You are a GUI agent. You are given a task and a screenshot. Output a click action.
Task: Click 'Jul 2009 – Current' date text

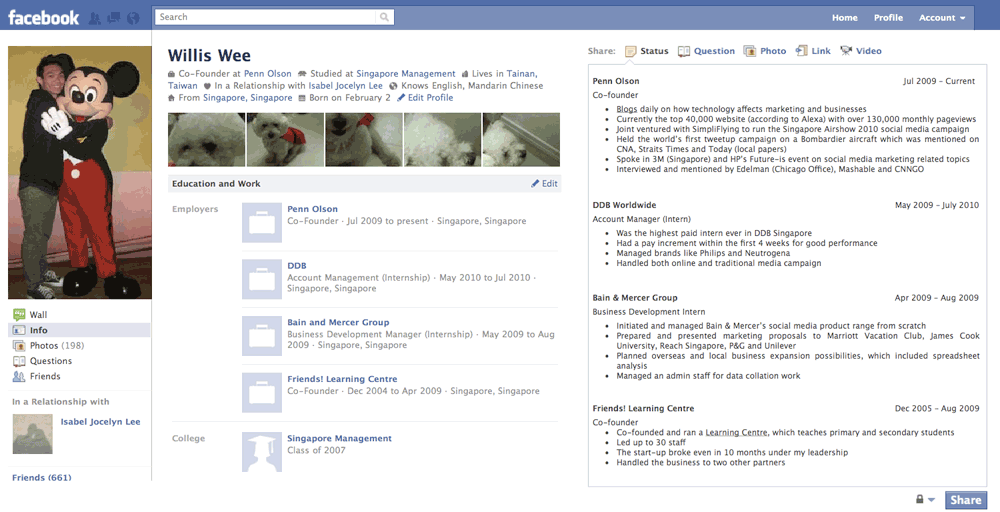click(939, 81)
